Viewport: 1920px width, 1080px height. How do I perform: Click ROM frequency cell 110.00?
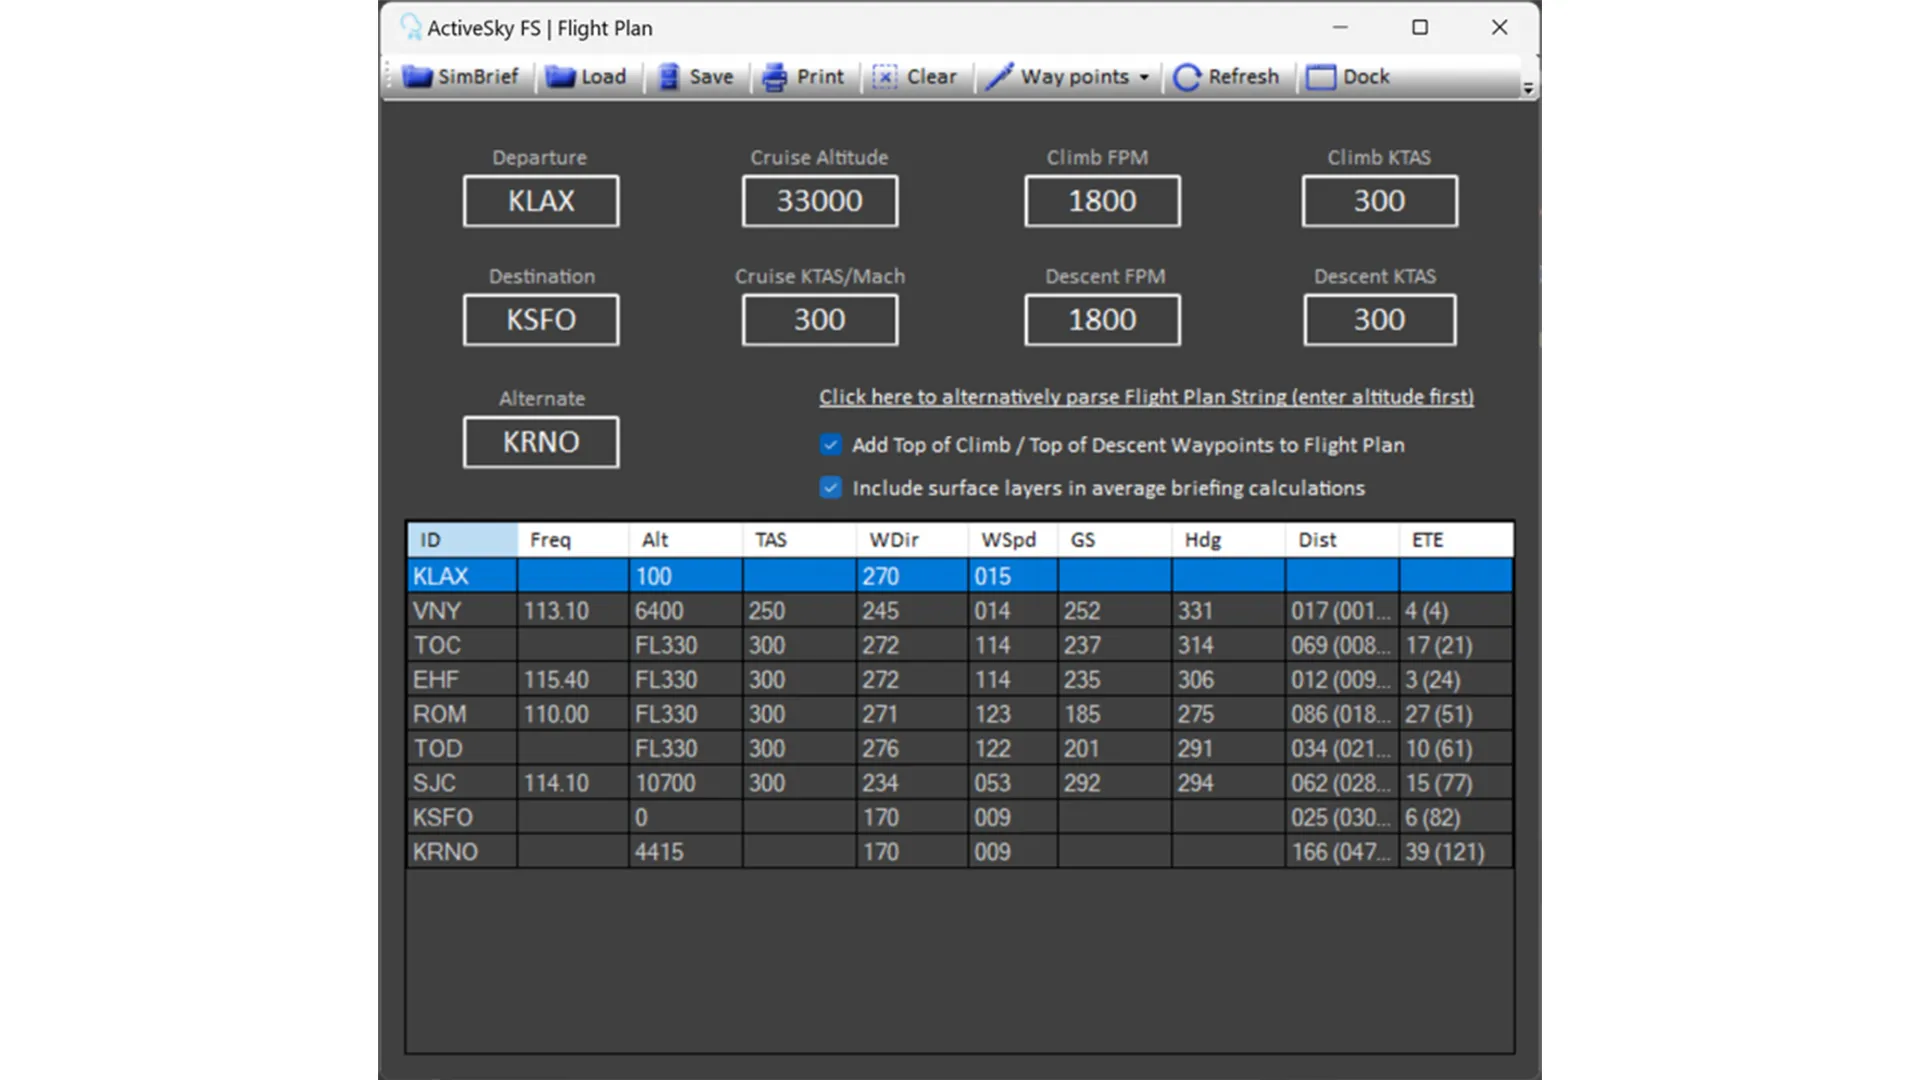pos(573,714)
